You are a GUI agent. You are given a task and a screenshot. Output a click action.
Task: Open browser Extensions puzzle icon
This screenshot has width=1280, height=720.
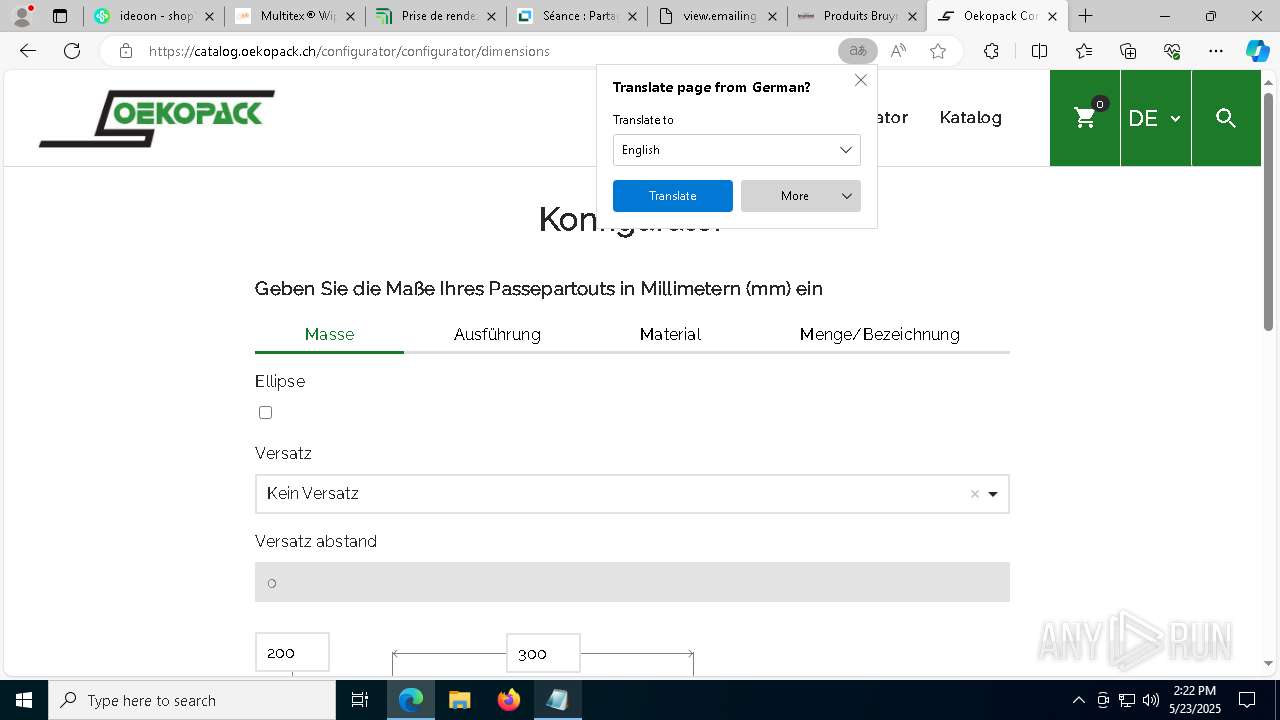click(991, 51)
